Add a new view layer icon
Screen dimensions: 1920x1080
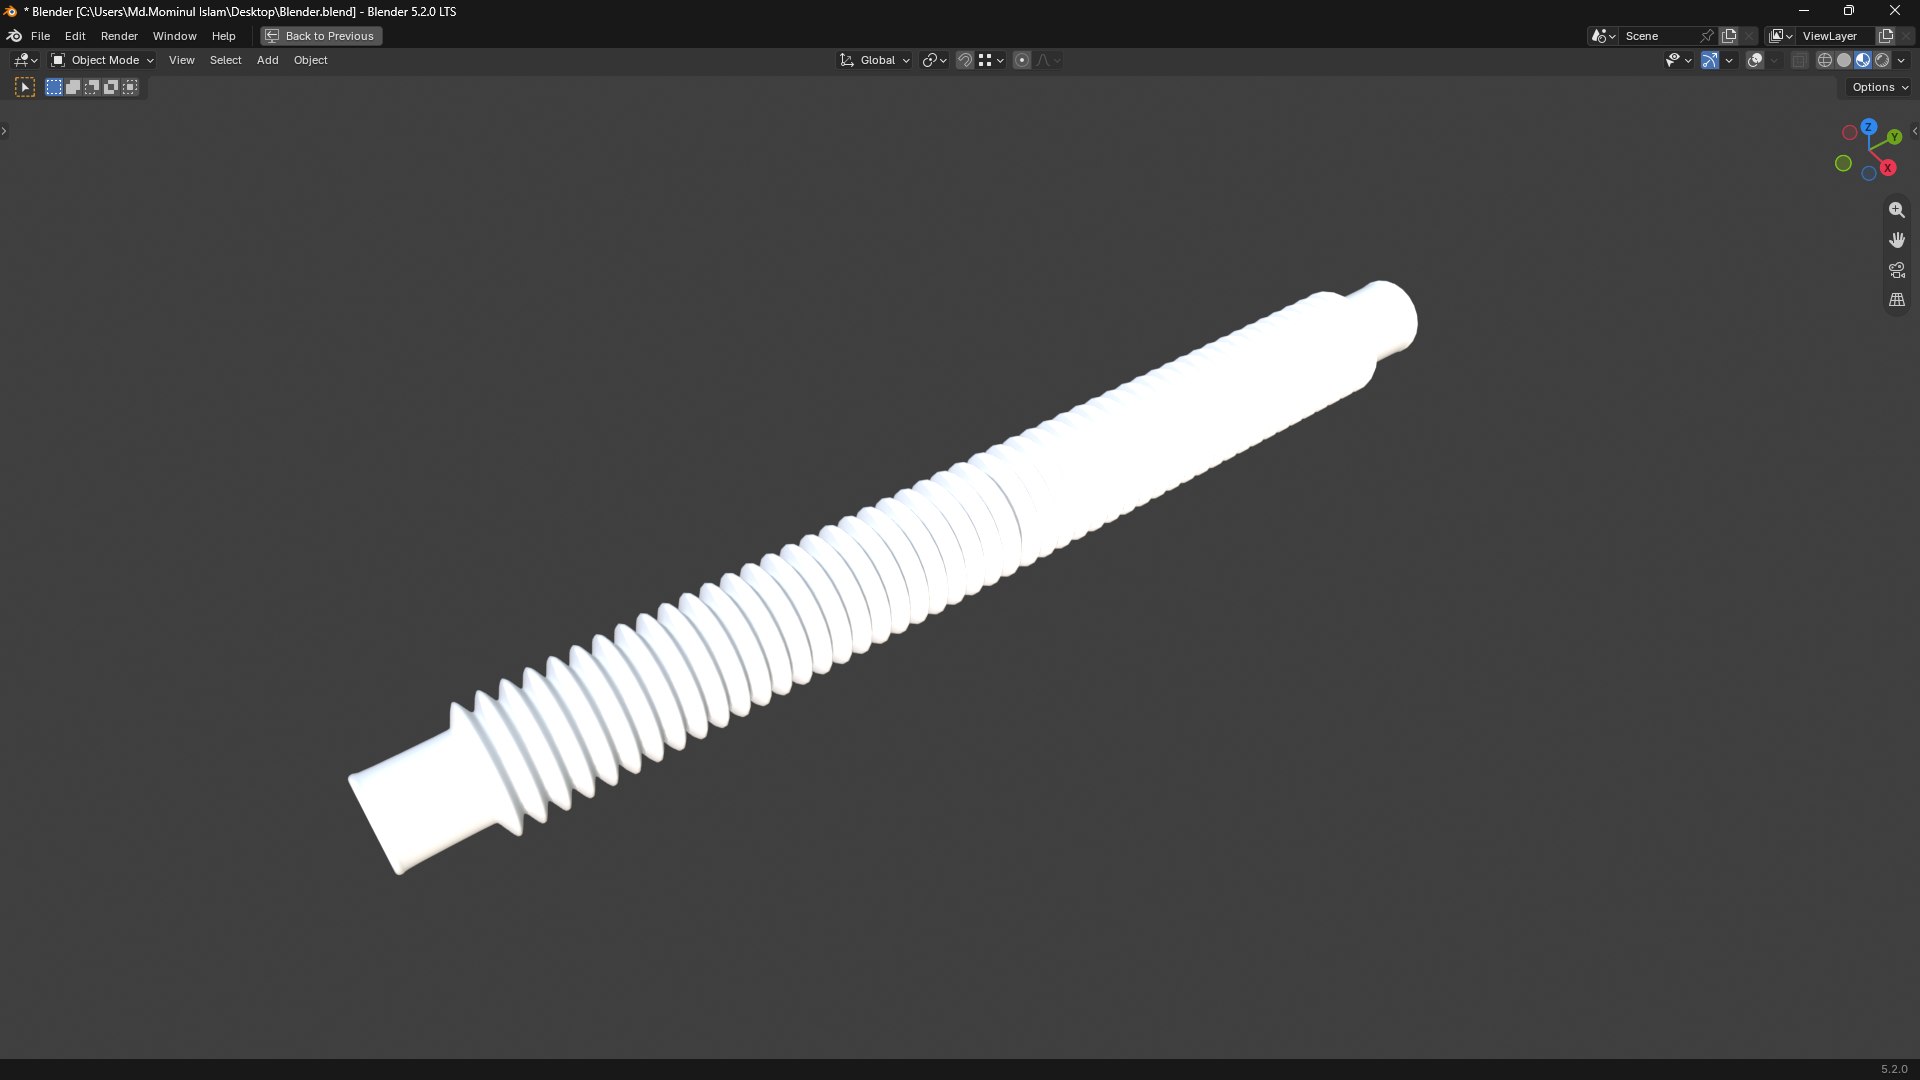(x=1886, y=36)
